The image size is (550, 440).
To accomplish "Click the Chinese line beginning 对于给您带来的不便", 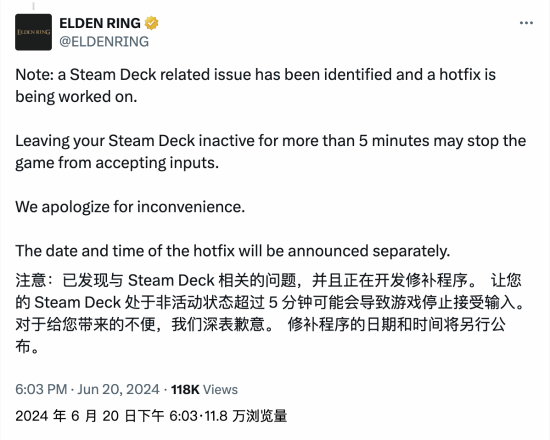I will (x=260, y=325).
